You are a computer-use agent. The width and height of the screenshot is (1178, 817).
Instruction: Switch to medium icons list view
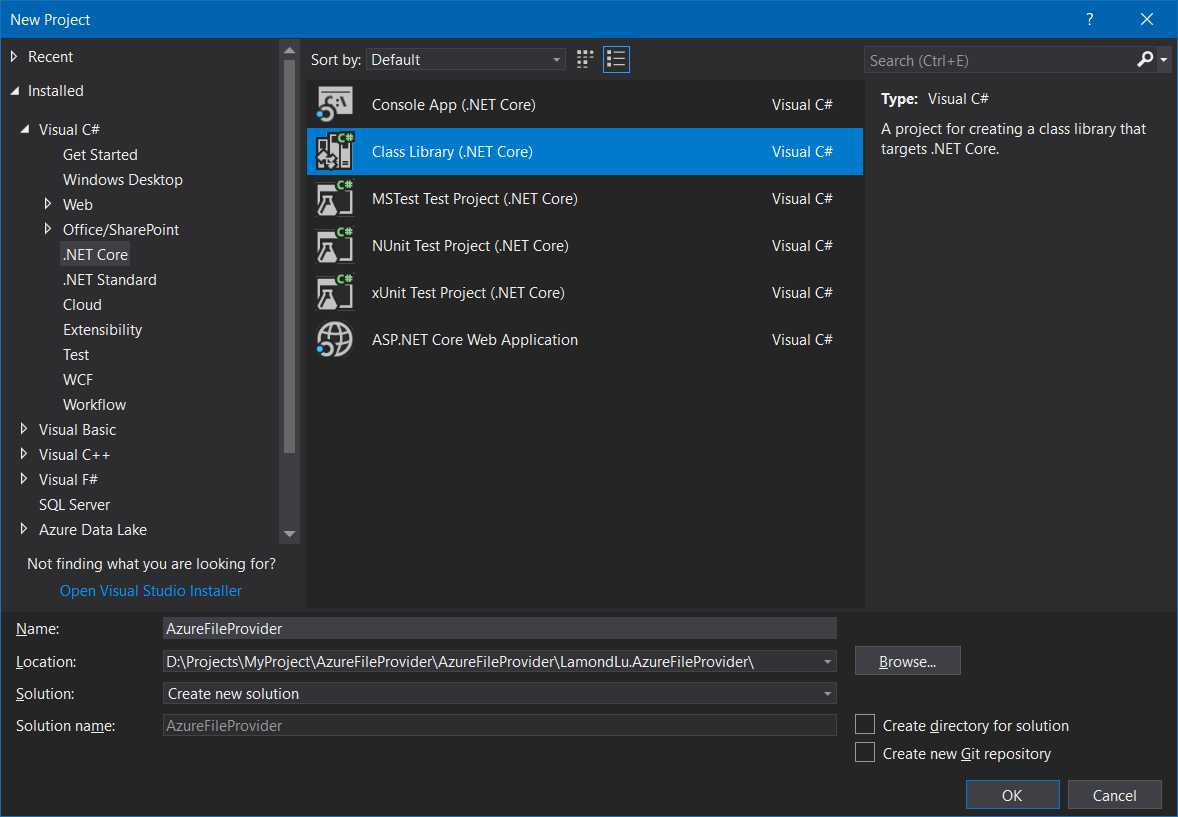(616, 59)
